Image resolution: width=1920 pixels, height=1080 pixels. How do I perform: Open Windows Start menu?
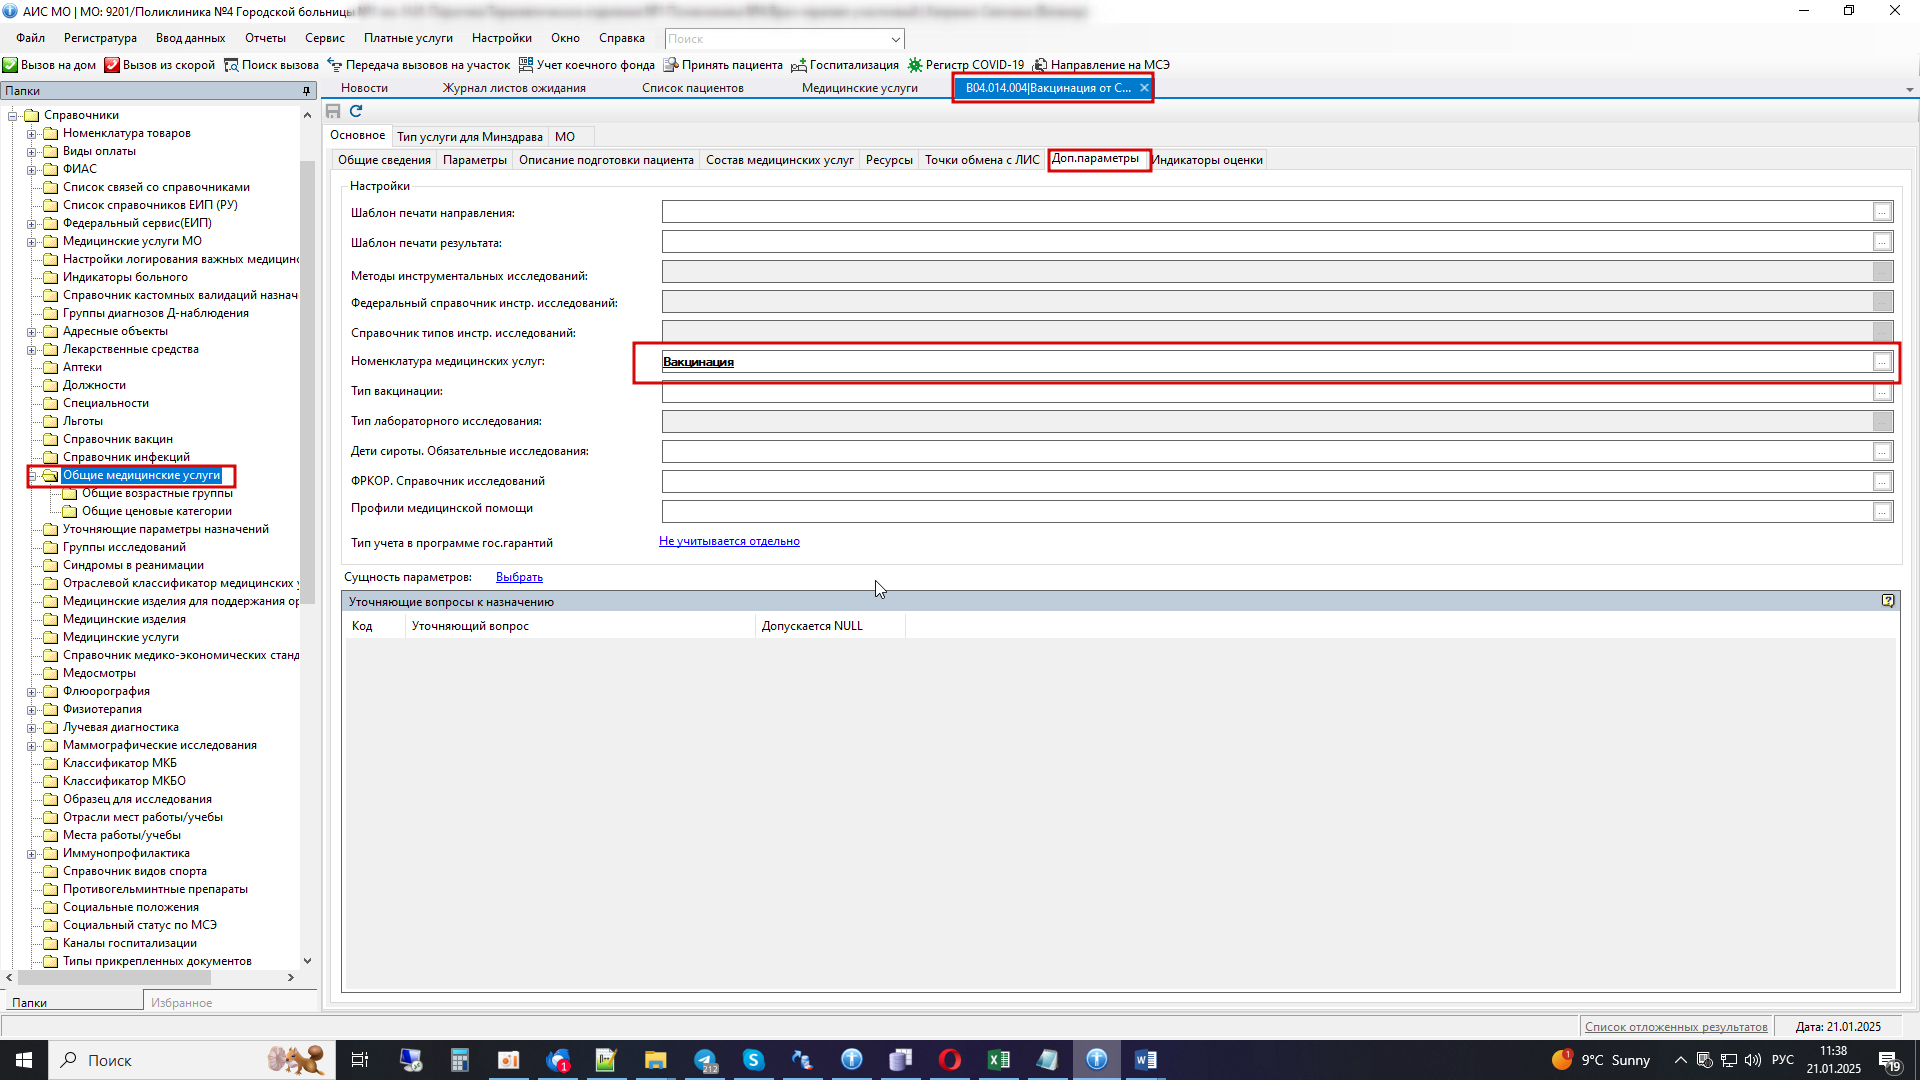pos(24,1060)
